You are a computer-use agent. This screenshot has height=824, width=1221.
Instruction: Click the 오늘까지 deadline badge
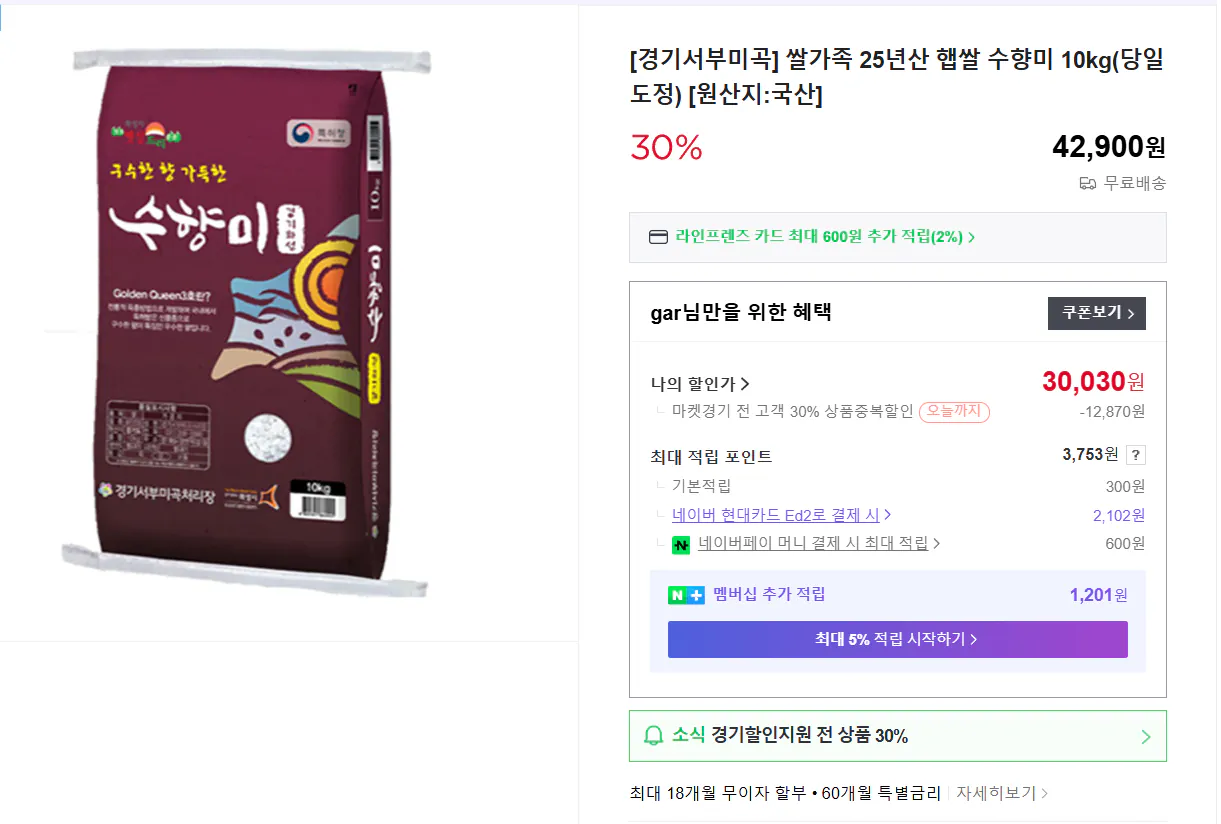click(x=954, y=412)
